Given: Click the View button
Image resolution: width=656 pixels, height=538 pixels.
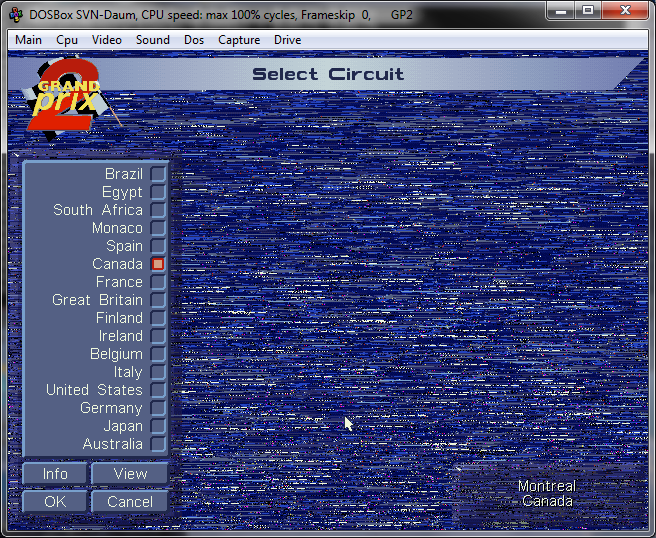Looking at the screenshot, I should [x=130, y=474].
